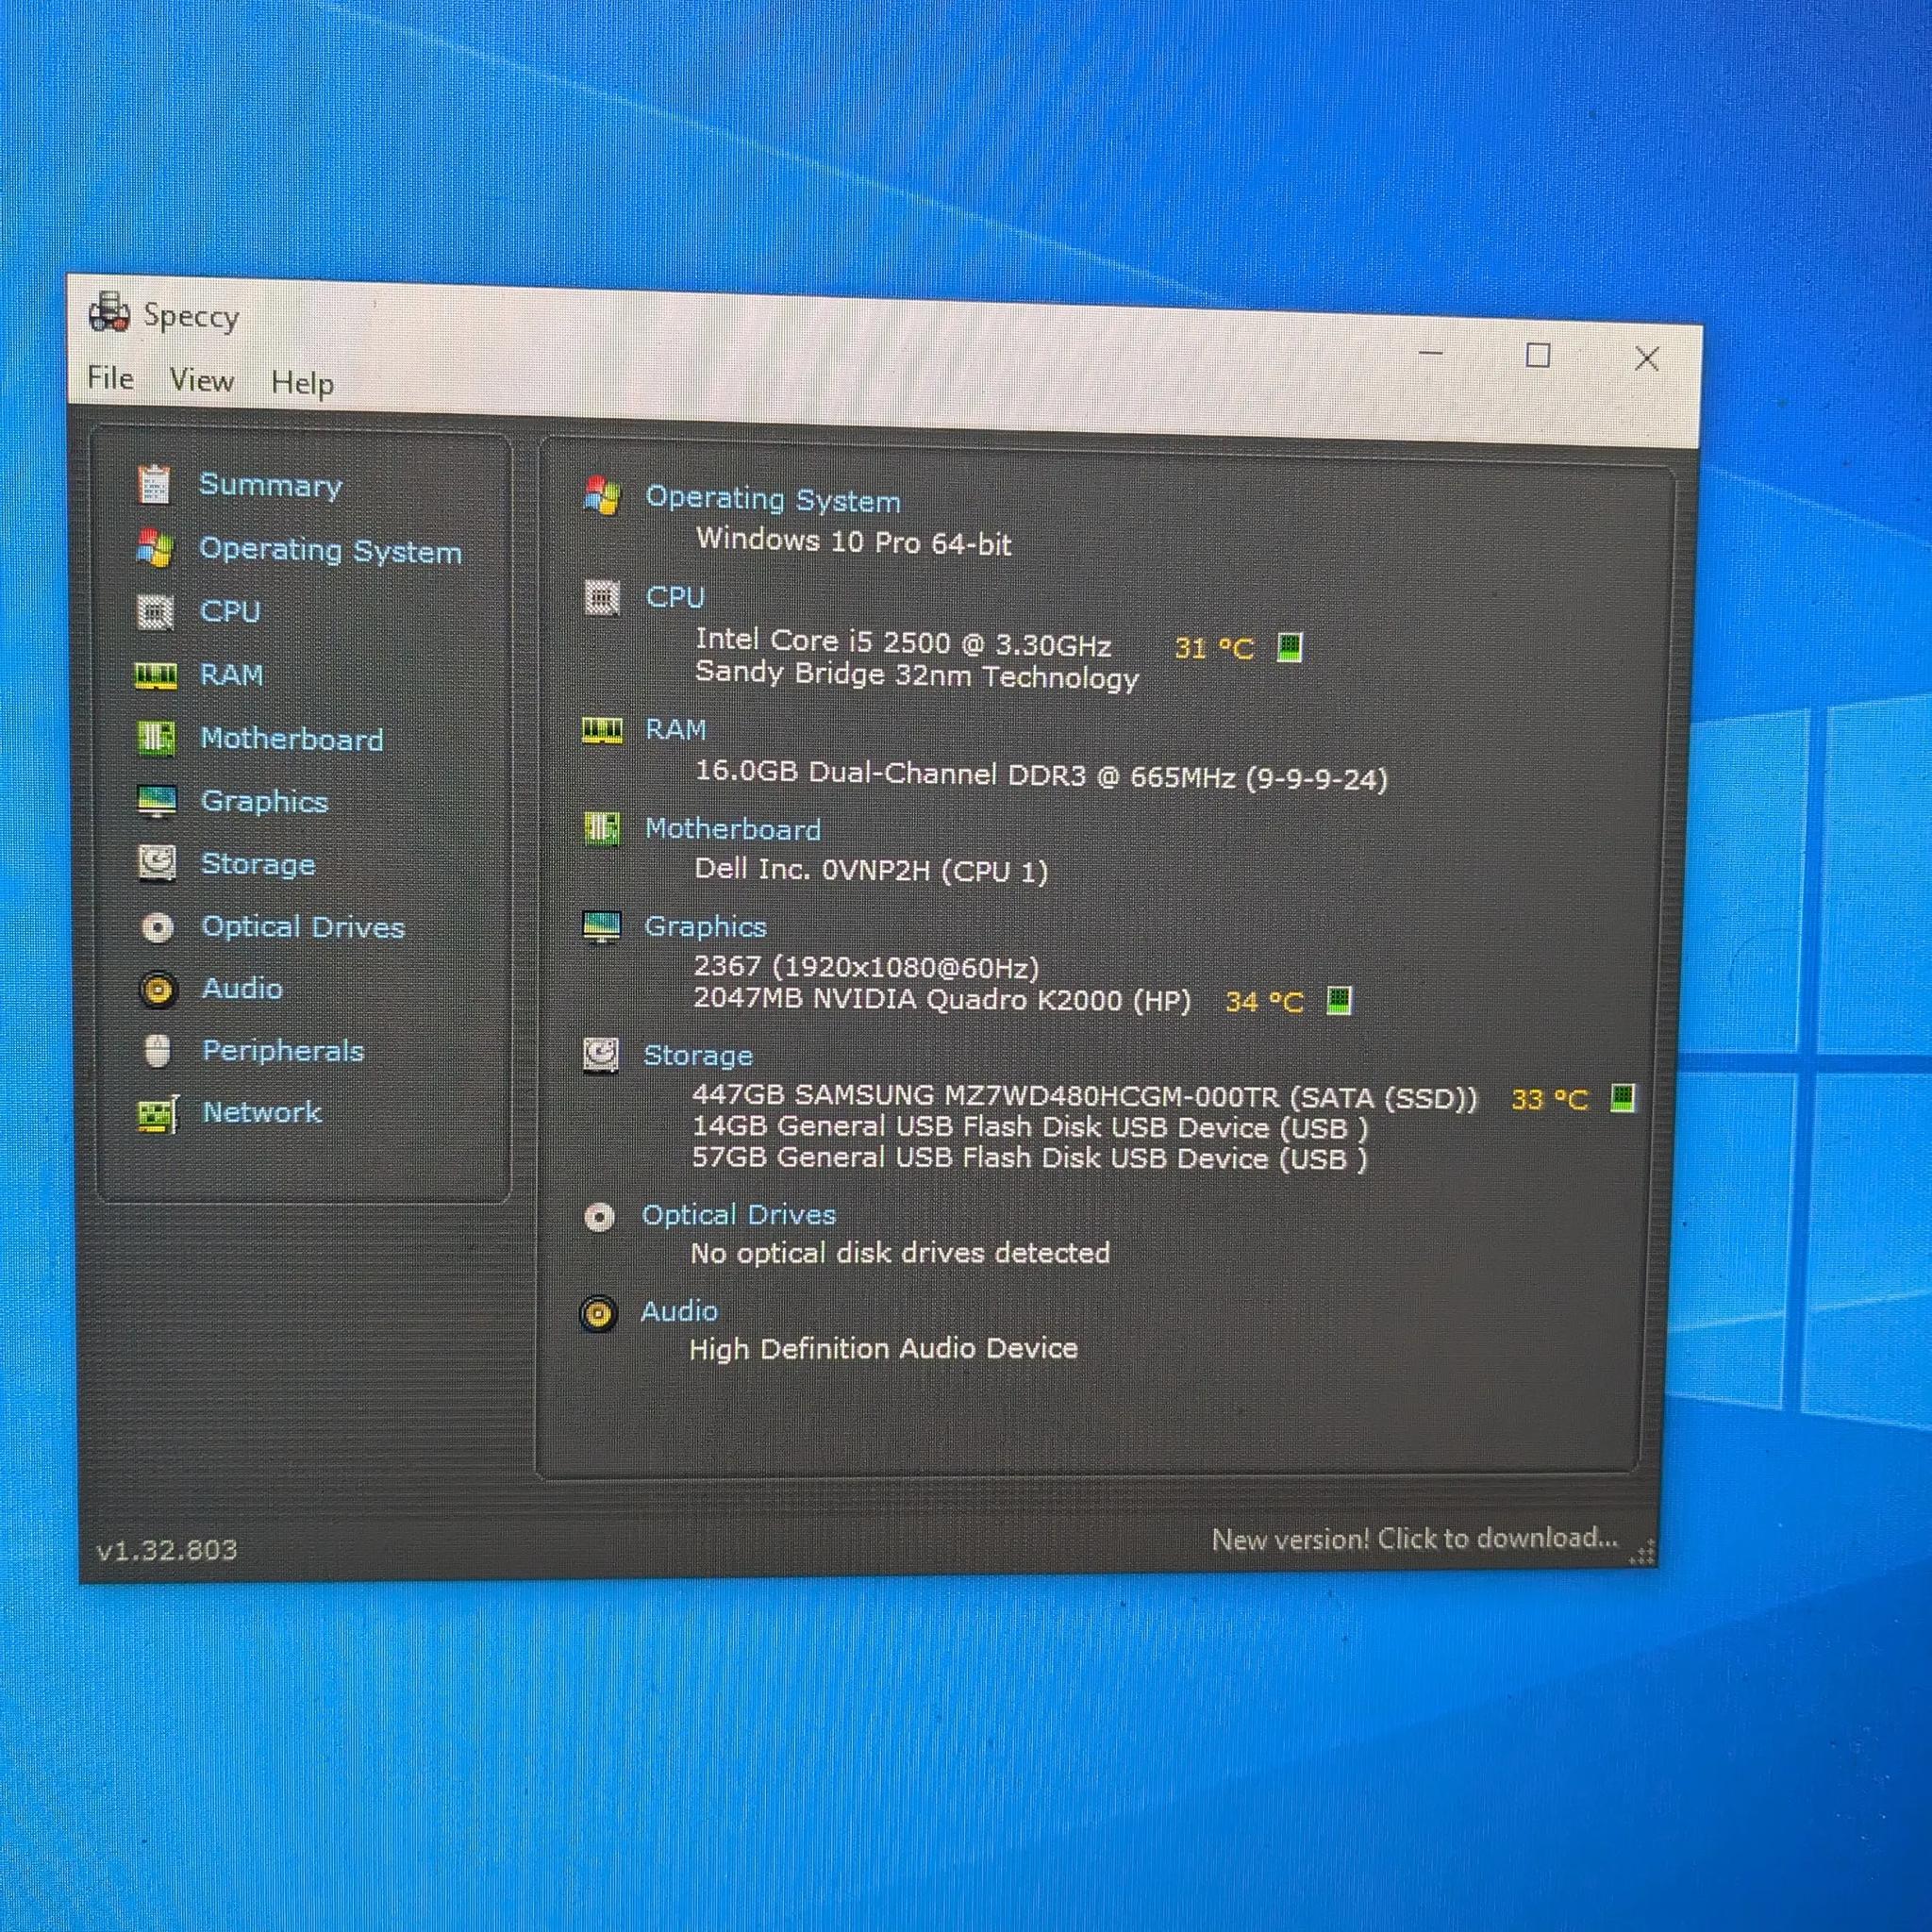Click the '57GB General USB Flash Disk' line
Viewport: 1932px width, 1932px height.
[x=1030, y=1159]
